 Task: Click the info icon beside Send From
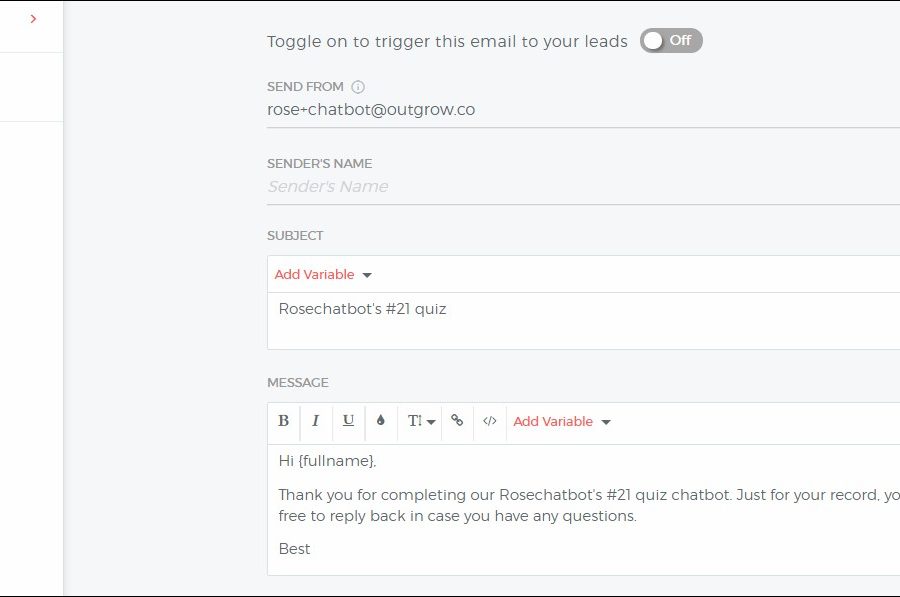pyautogui.click(x=358, y=87)
